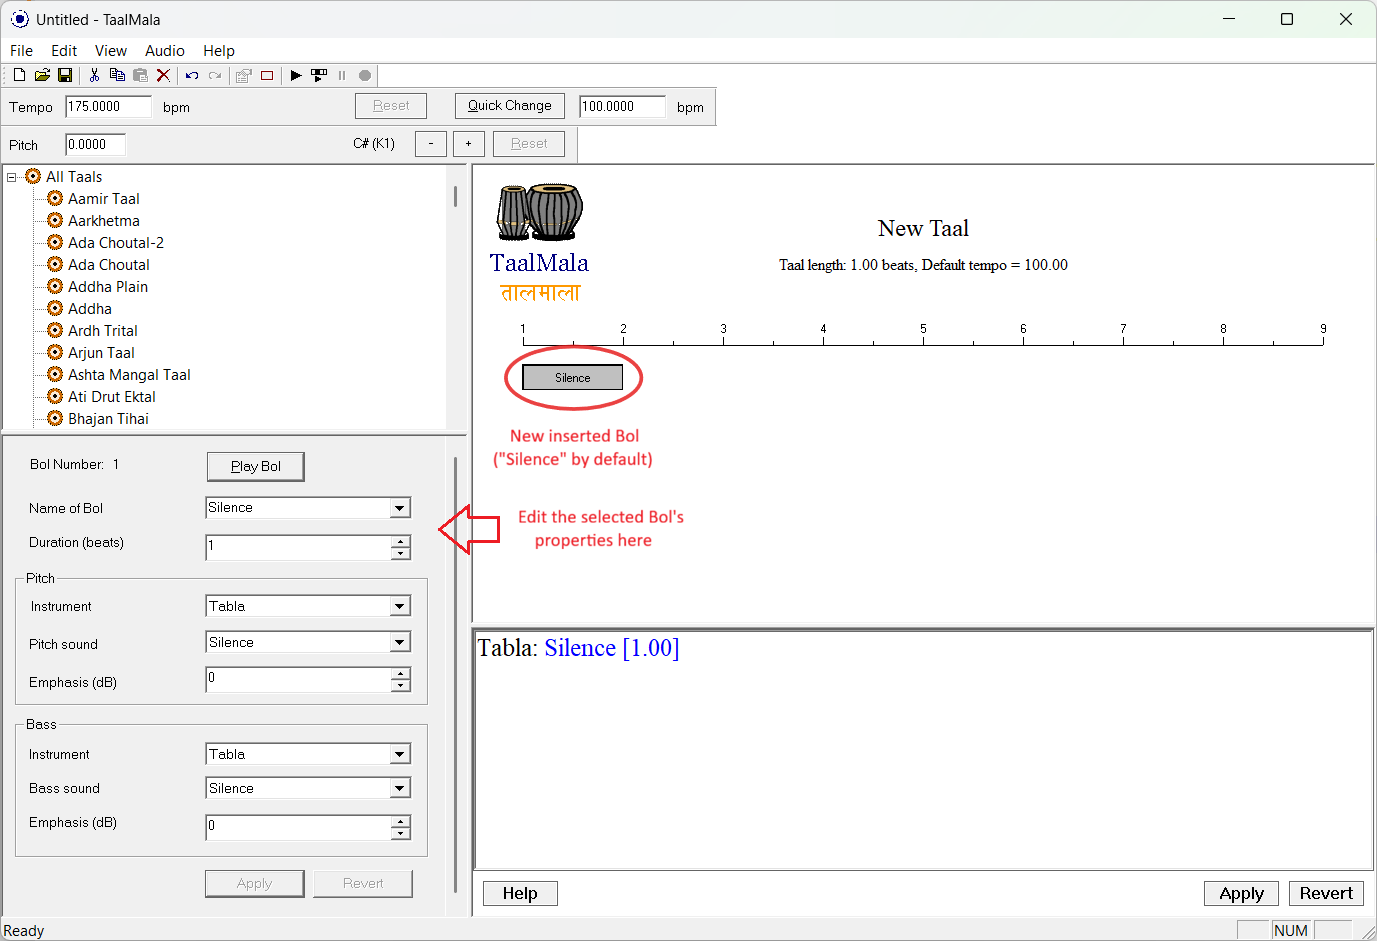Choose Ada Choutal-2 from the tree

[116, 243]
